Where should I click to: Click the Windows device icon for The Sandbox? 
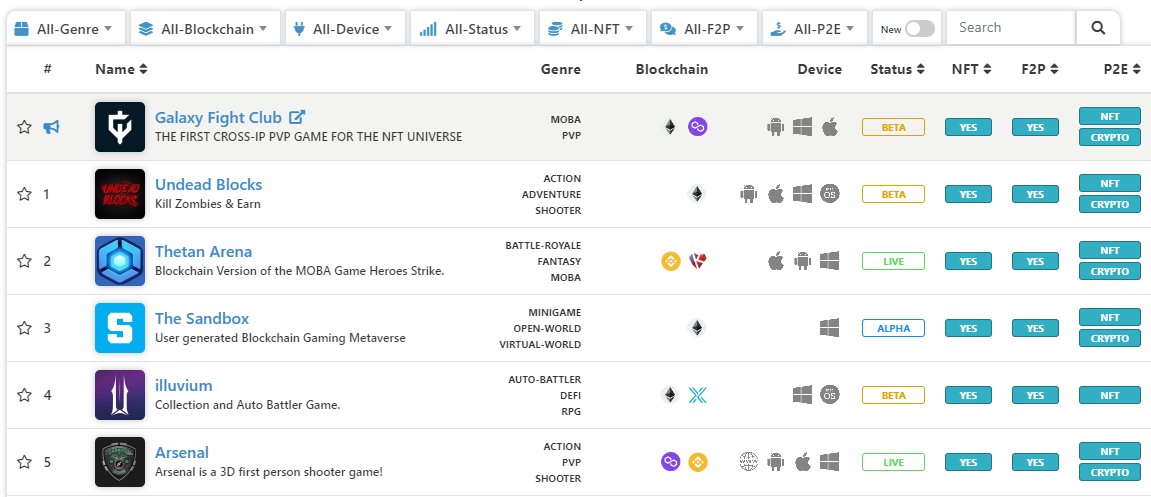[829, 327]
